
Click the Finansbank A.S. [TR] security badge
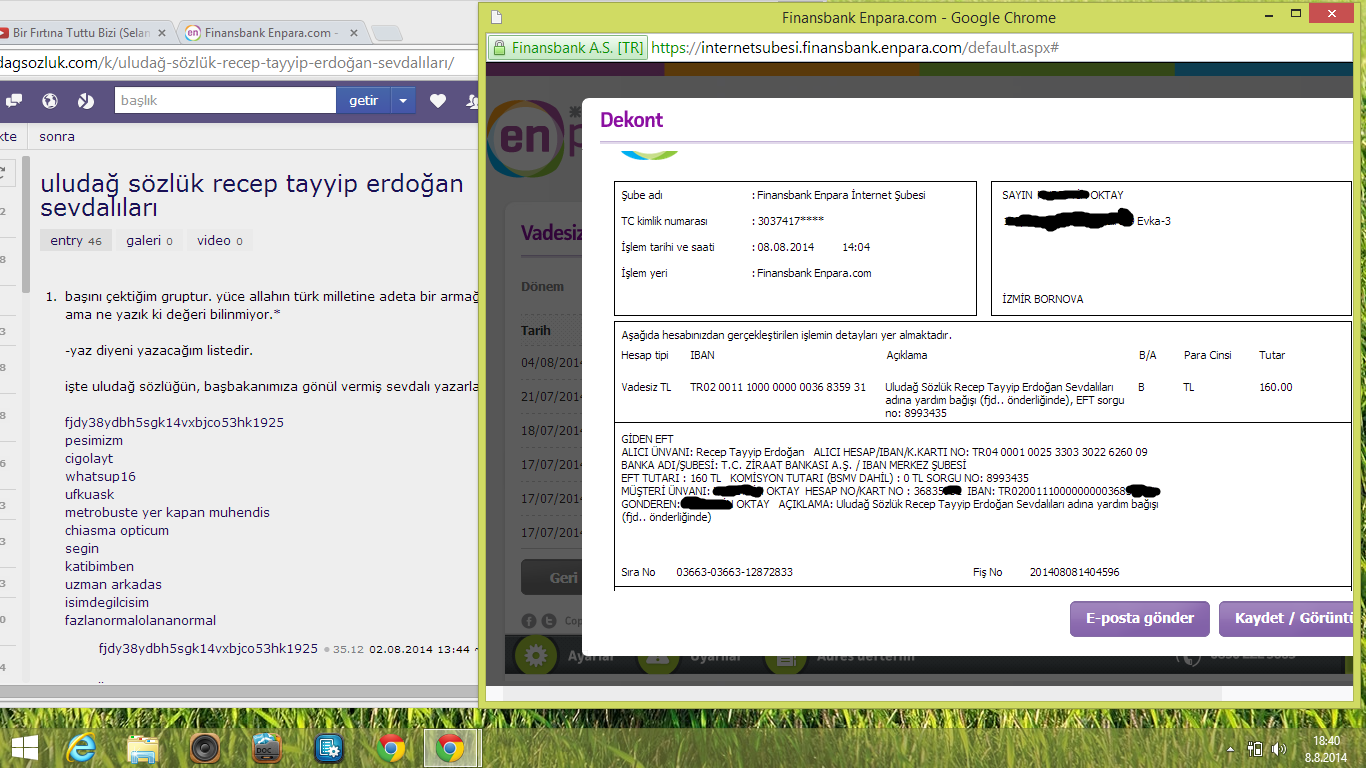tap(568, 47)
